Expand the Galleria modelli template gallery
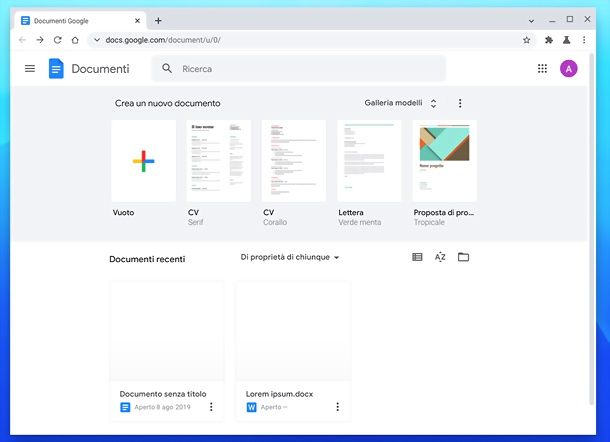Screen dimensions: 610x442 [x=400, y=103]
